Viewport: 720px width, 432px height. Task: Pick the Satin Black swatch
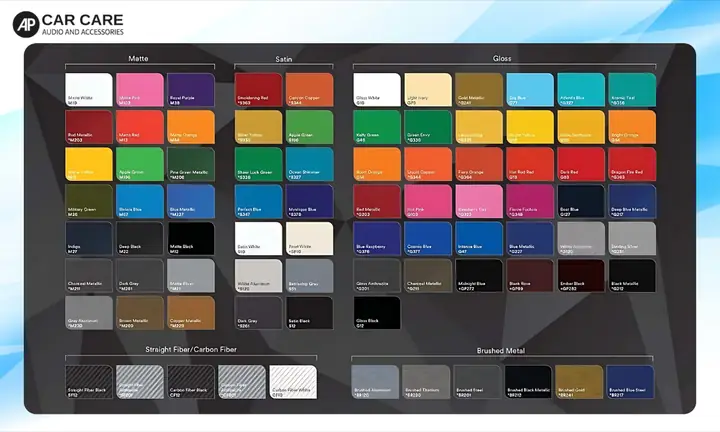click(310, 313)
